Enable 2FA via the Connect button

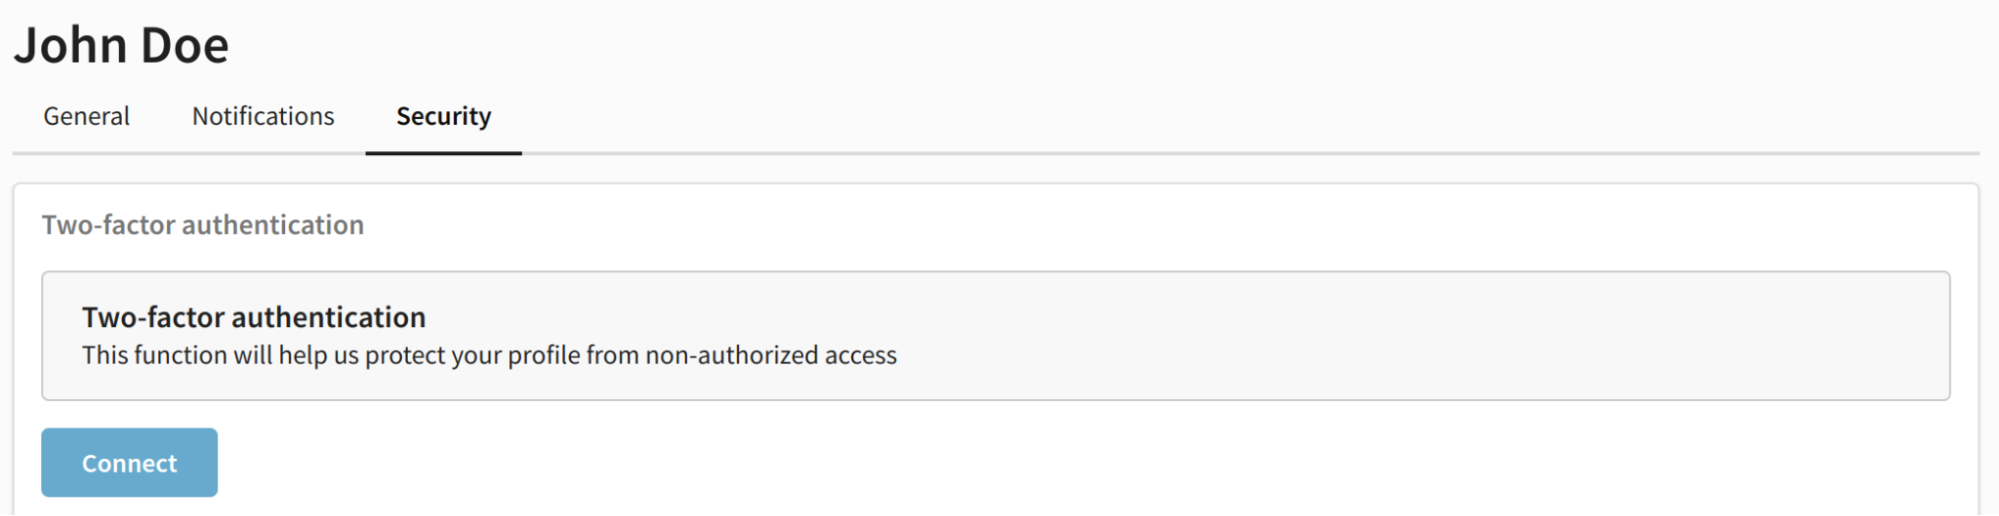[129, 463]
